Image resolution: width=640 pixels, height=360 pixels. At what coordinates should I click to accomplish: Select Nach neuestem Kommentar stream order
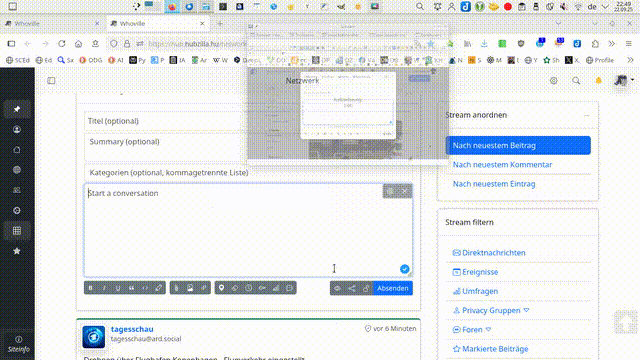(502, 164)
